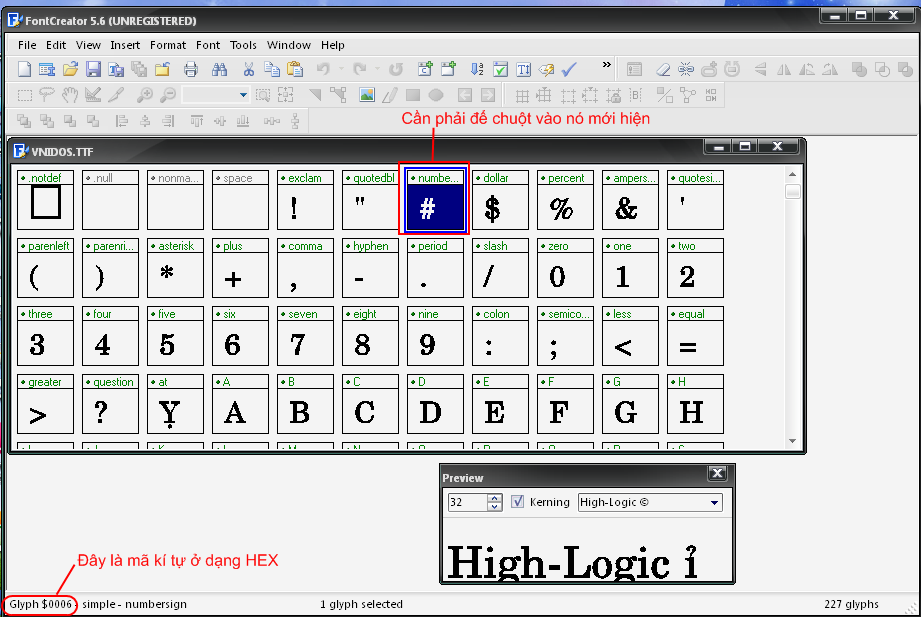Viewport: 921px width, 617px height.
Task: Click the calendar checkmark icon
Action: pos(500,69)
